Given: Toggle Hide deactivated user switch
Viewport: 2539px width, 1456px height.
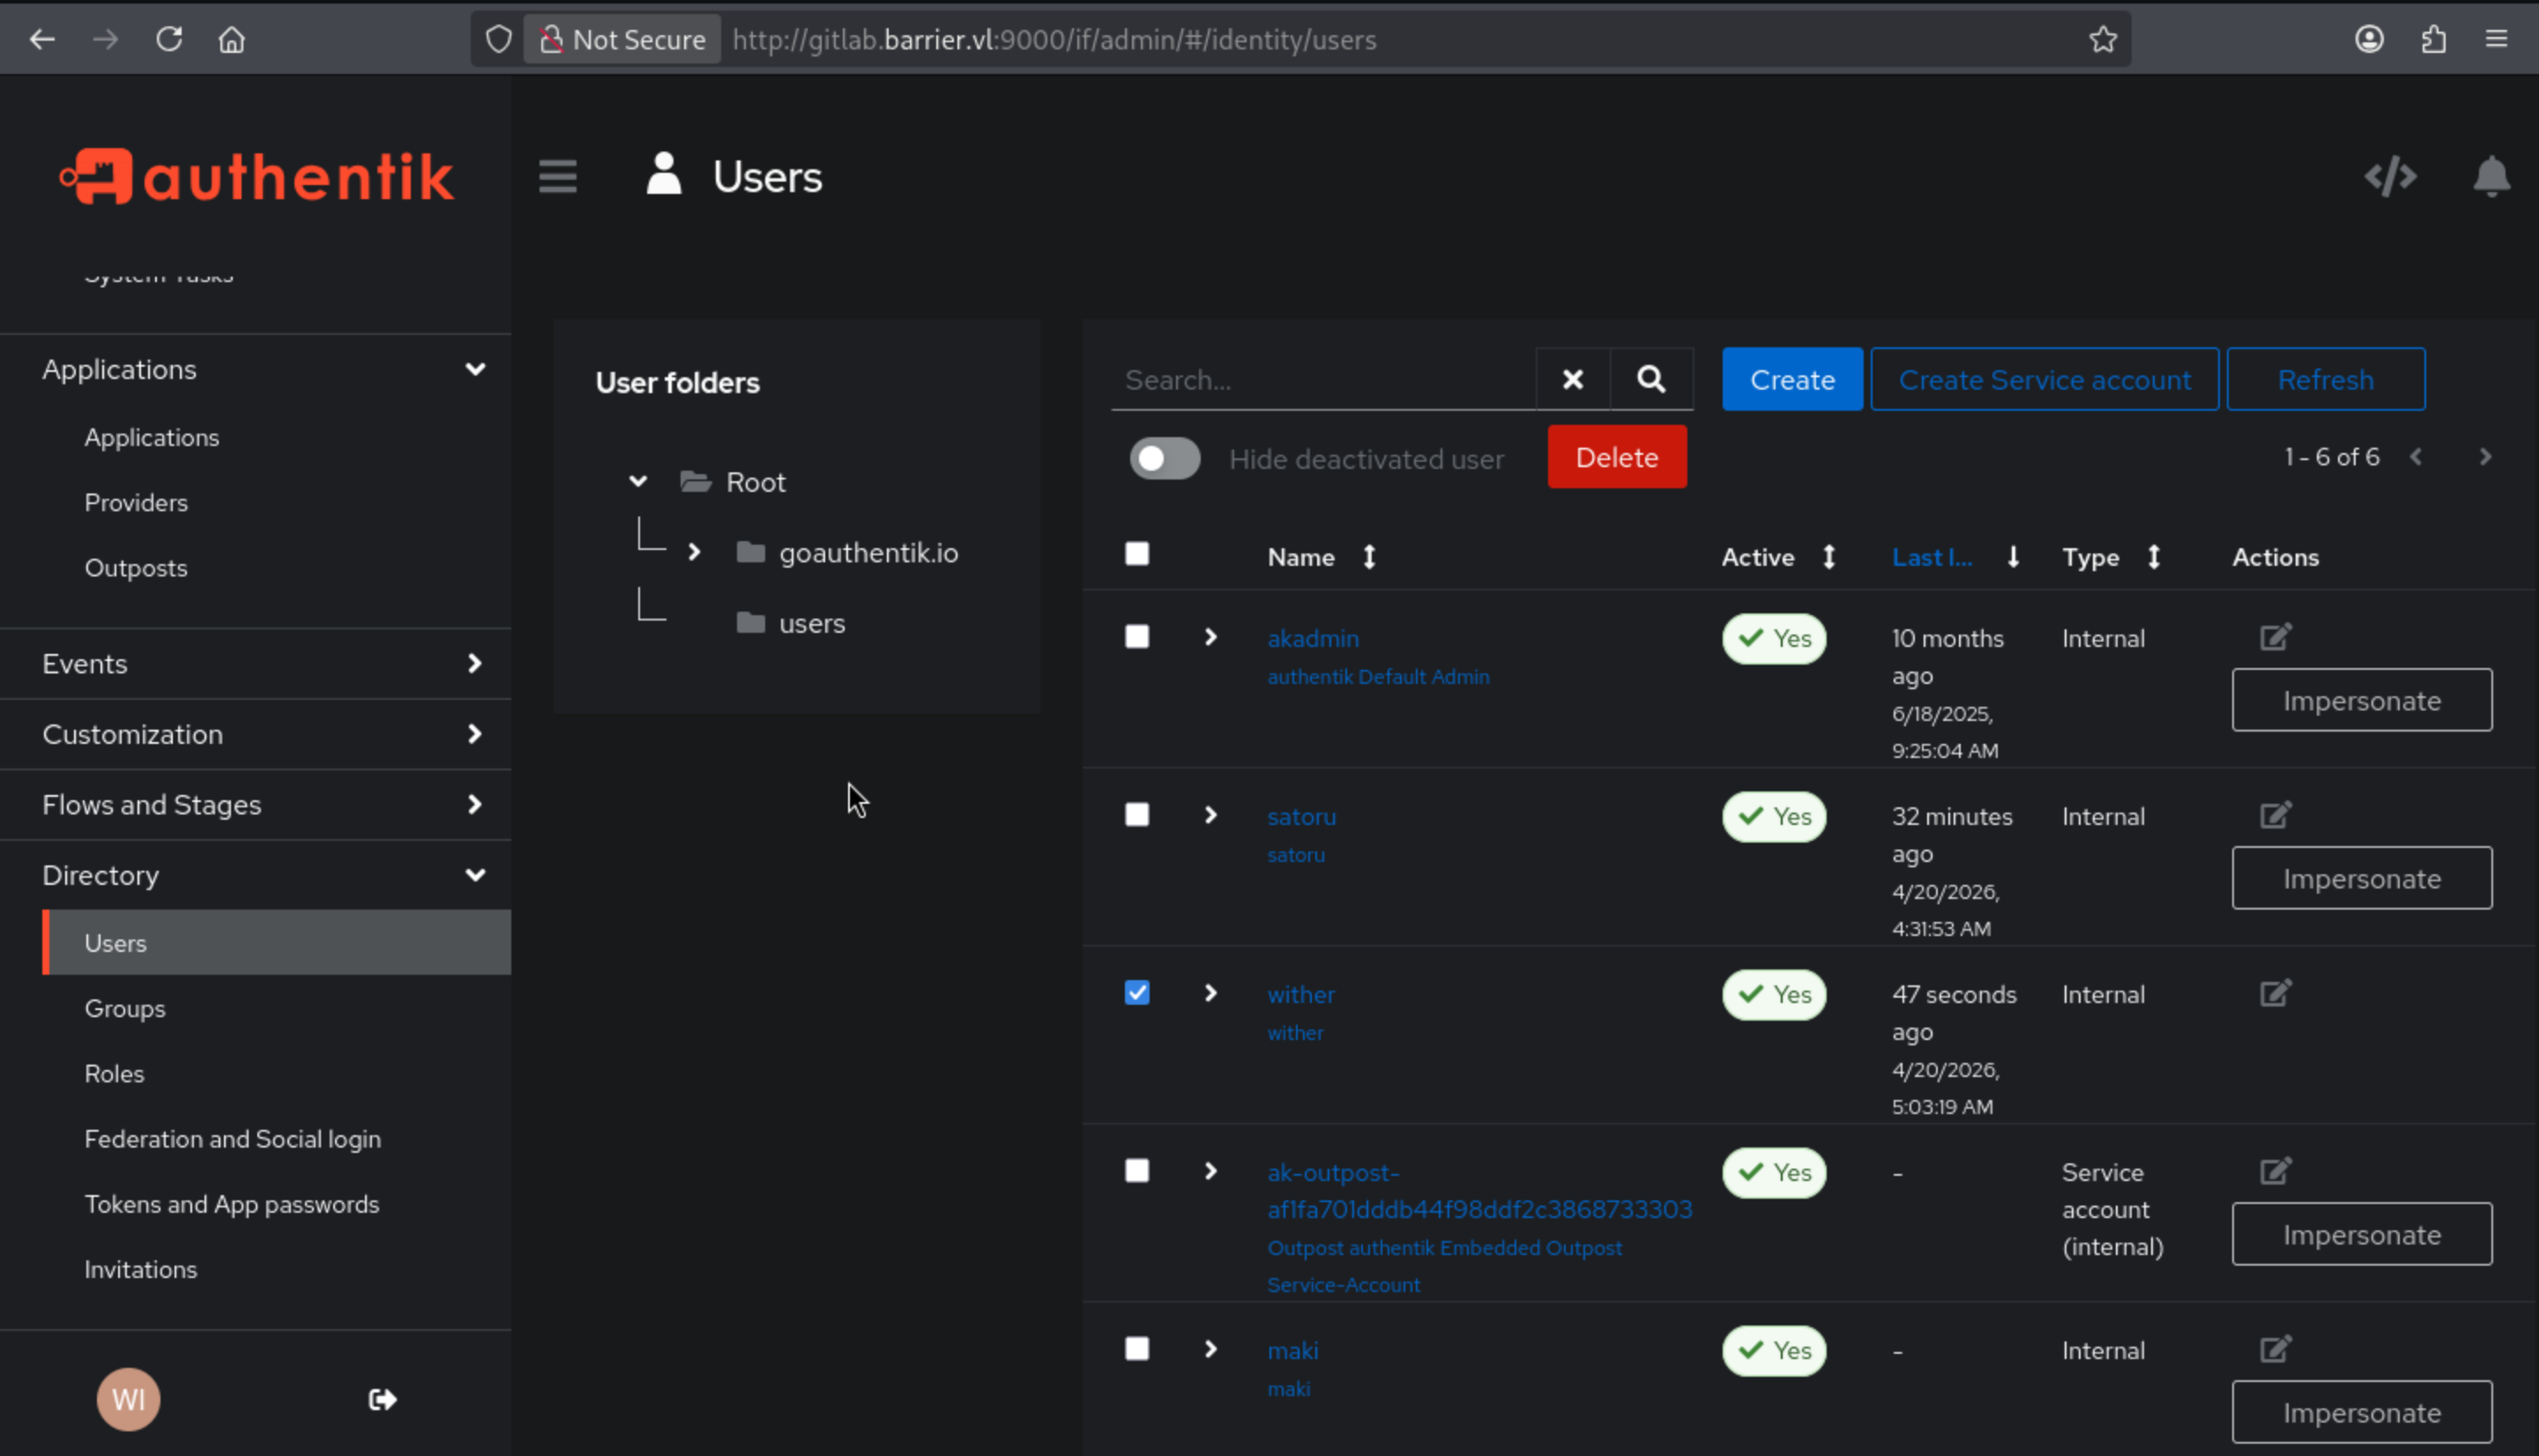Looking at the screenshot, I should tap(1164, 458).
